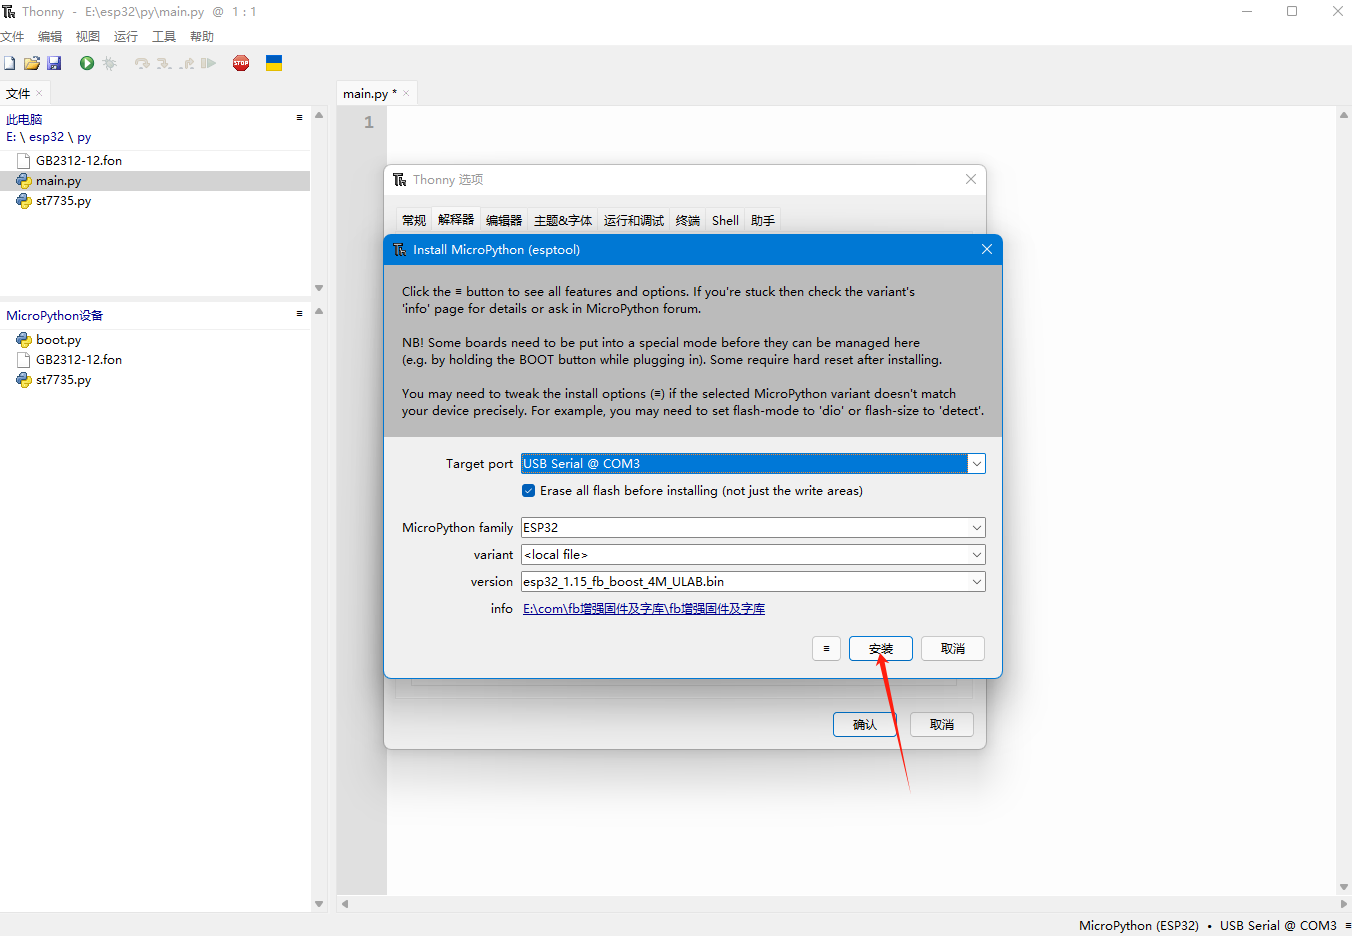Click the Debug bug icon
The width and height of the screenshot is (1352, 936).
(110, 63)
